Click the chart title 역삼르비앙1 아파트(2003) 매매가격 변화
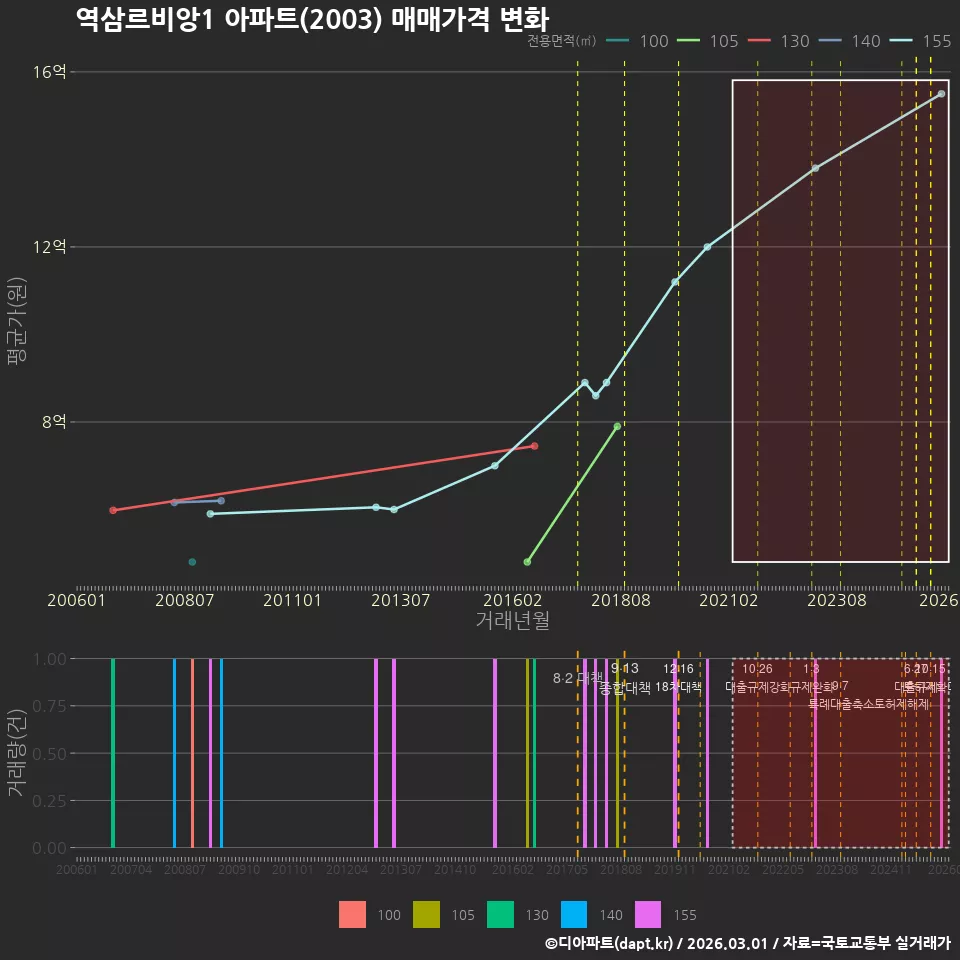Image resolution: width=960 pixels, height=960 pixels. click(x=312, y=19)
